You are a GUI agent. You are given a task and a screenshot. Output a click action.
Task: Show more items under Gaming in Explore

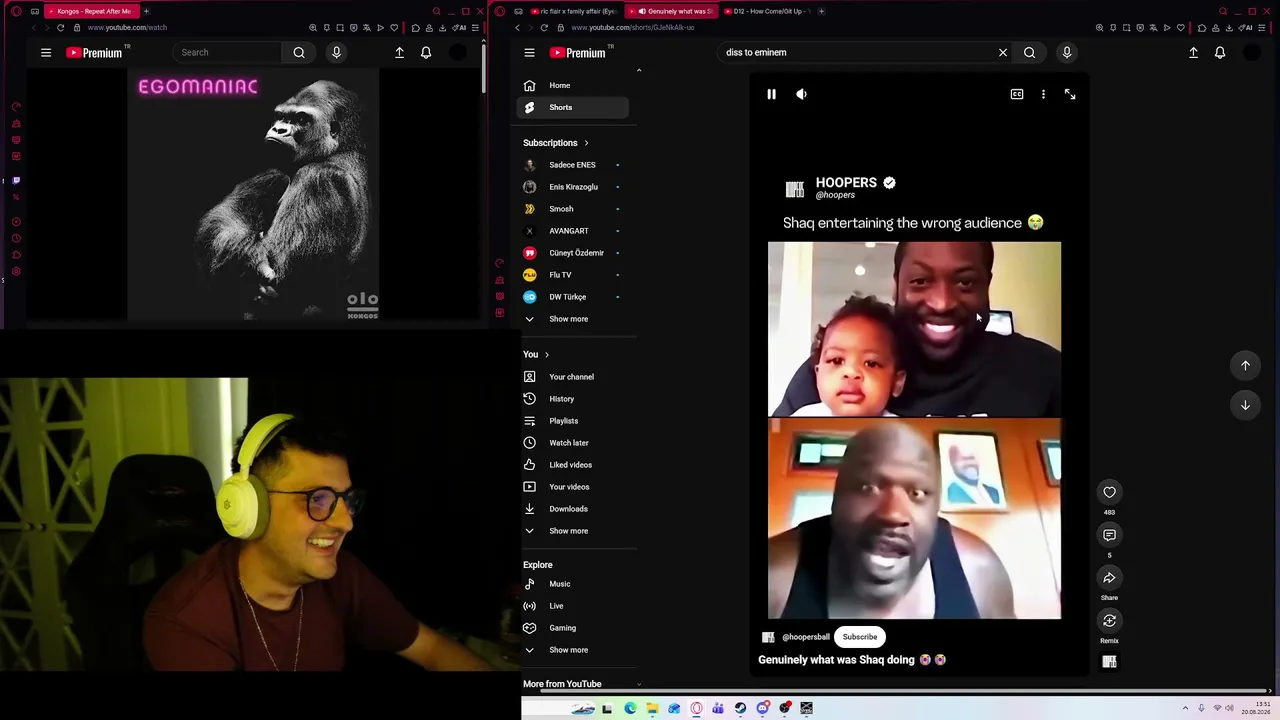point(573,650)
